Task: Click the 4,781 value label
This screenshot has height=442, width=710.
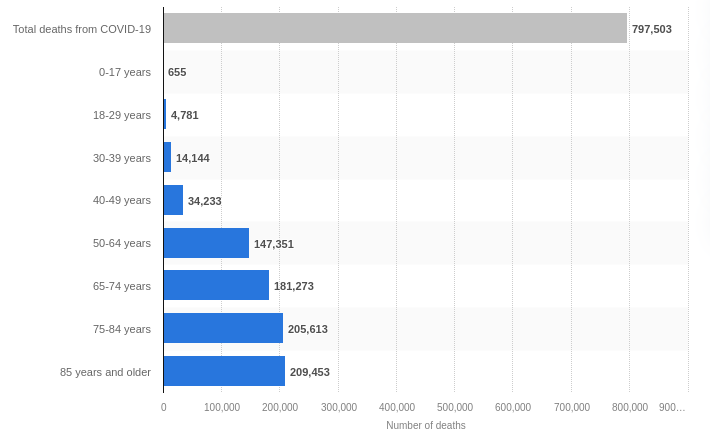Action: (184, 115)
